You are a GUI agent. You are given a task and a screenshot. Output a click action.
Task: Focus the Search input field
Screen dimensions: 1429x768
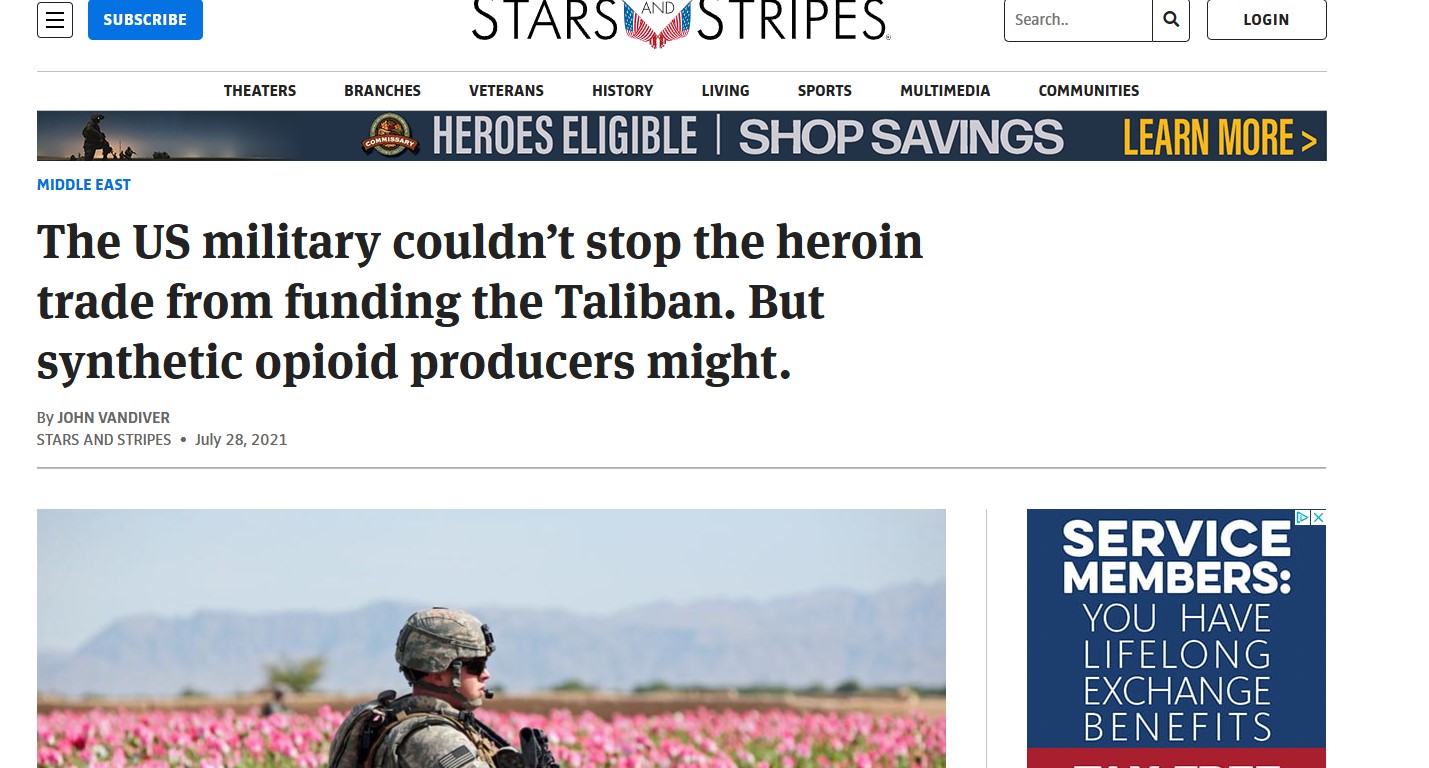(x=1078, y=20)
